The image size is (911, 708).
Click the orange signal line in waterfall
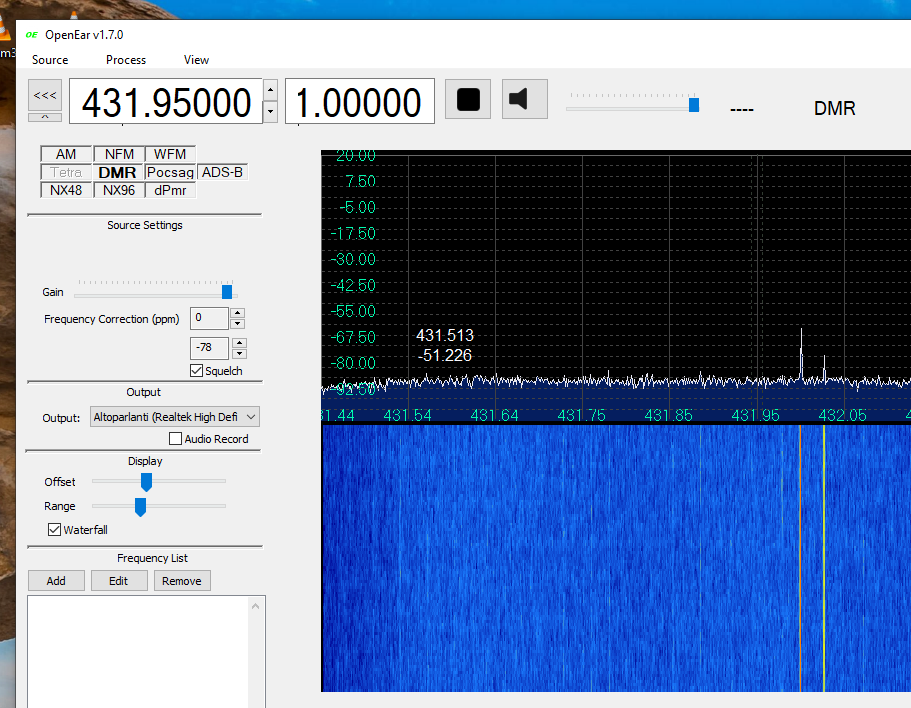coord(800,558)
